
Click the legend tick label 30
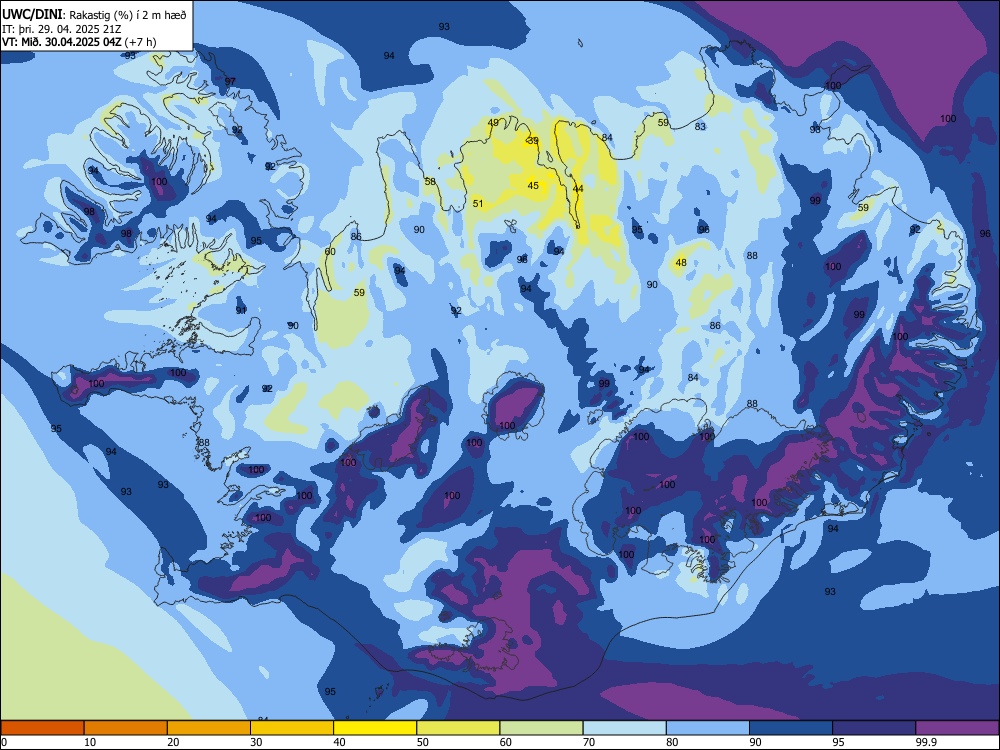click(256, 742)
